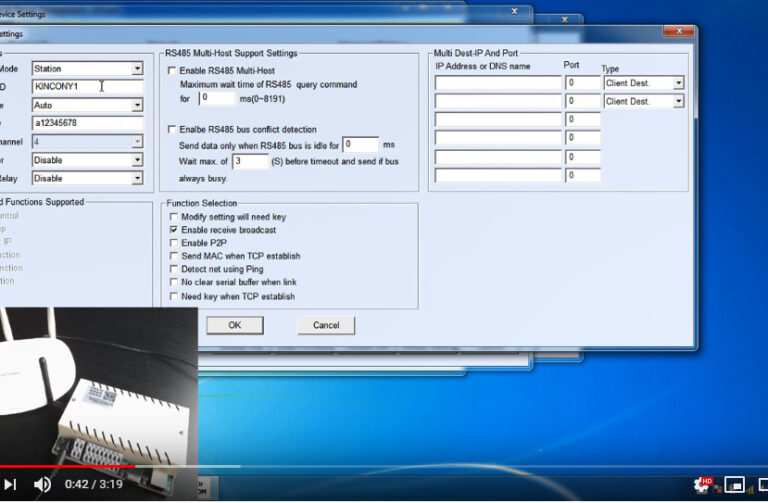This screenshot has width=768, height=503.
Task: Click first row Port field
Action: pyautogui.click(x=583, y=83)
